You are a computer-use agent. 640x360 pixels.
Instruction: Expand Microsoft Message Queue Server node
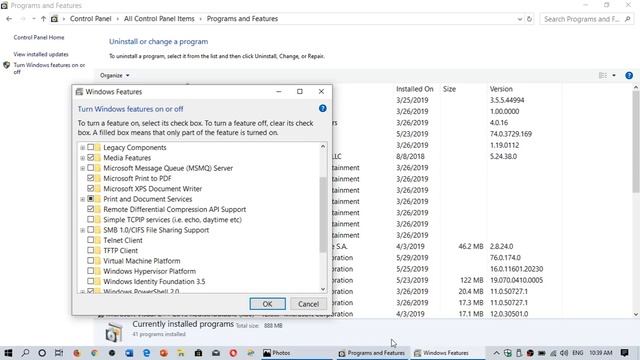[x=82, y=168]
